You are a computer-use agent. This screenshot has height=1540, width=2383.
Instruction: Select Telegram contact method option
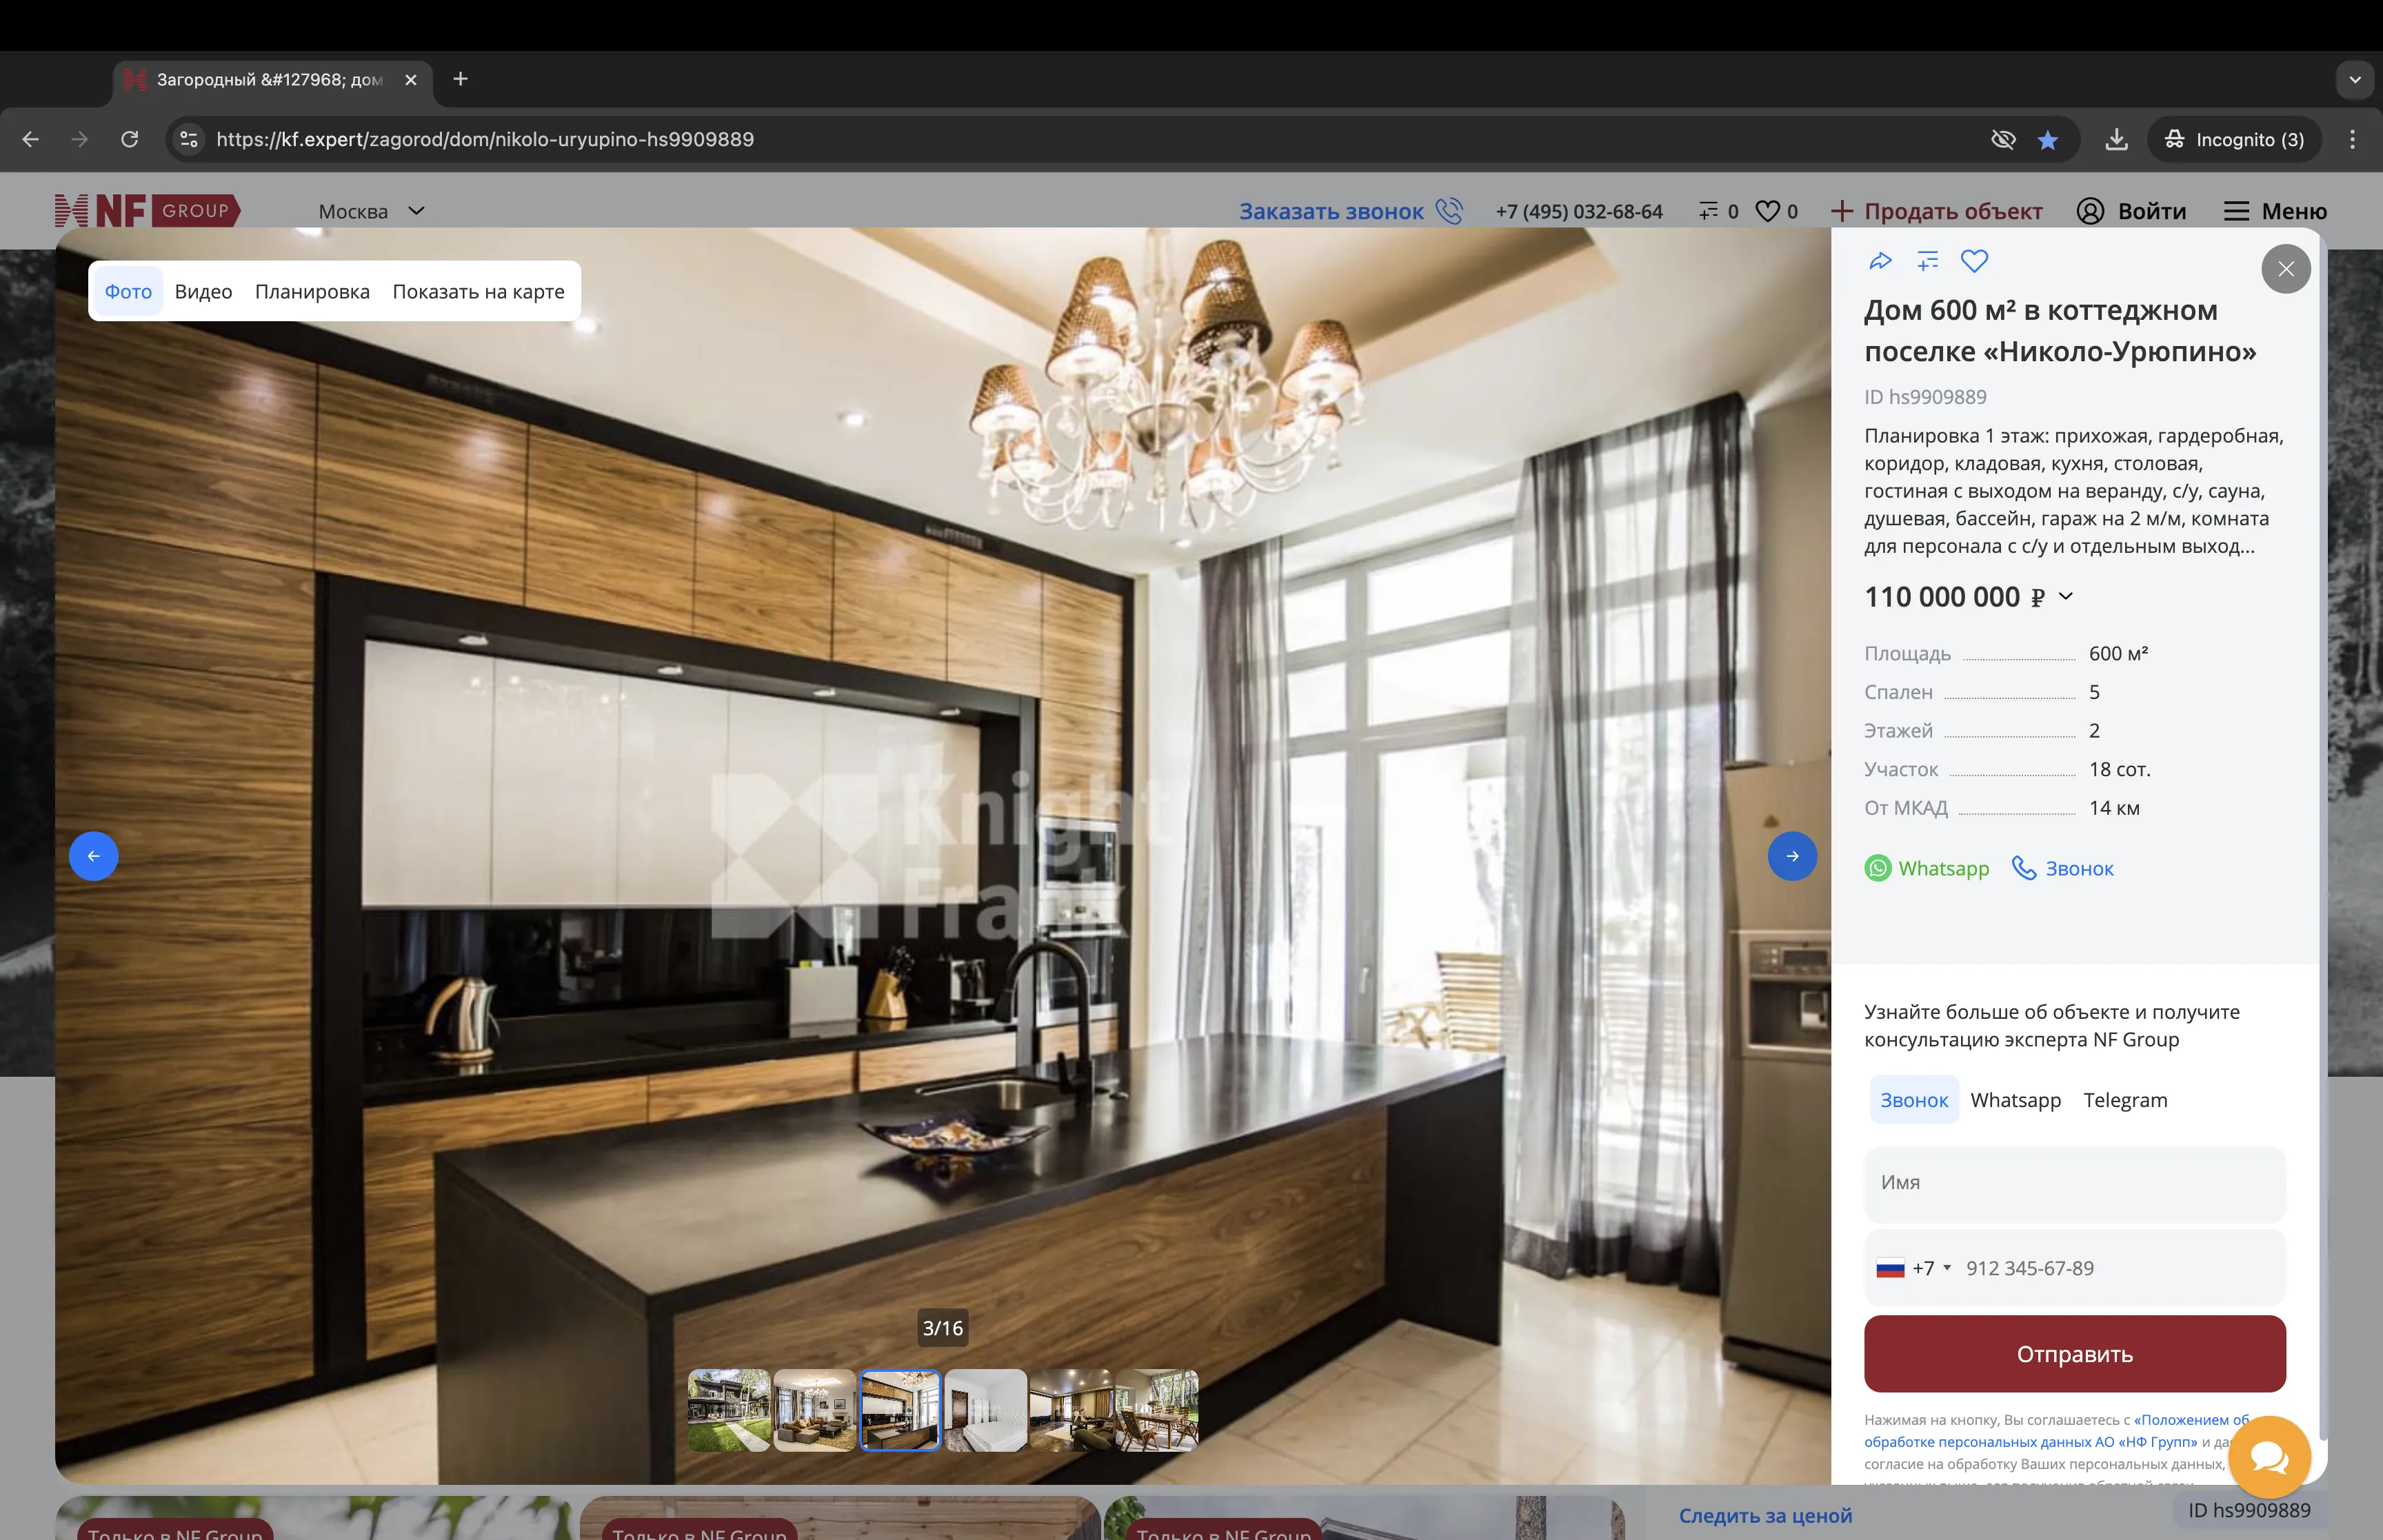pyautogui.click(x=2125, y=1100)
